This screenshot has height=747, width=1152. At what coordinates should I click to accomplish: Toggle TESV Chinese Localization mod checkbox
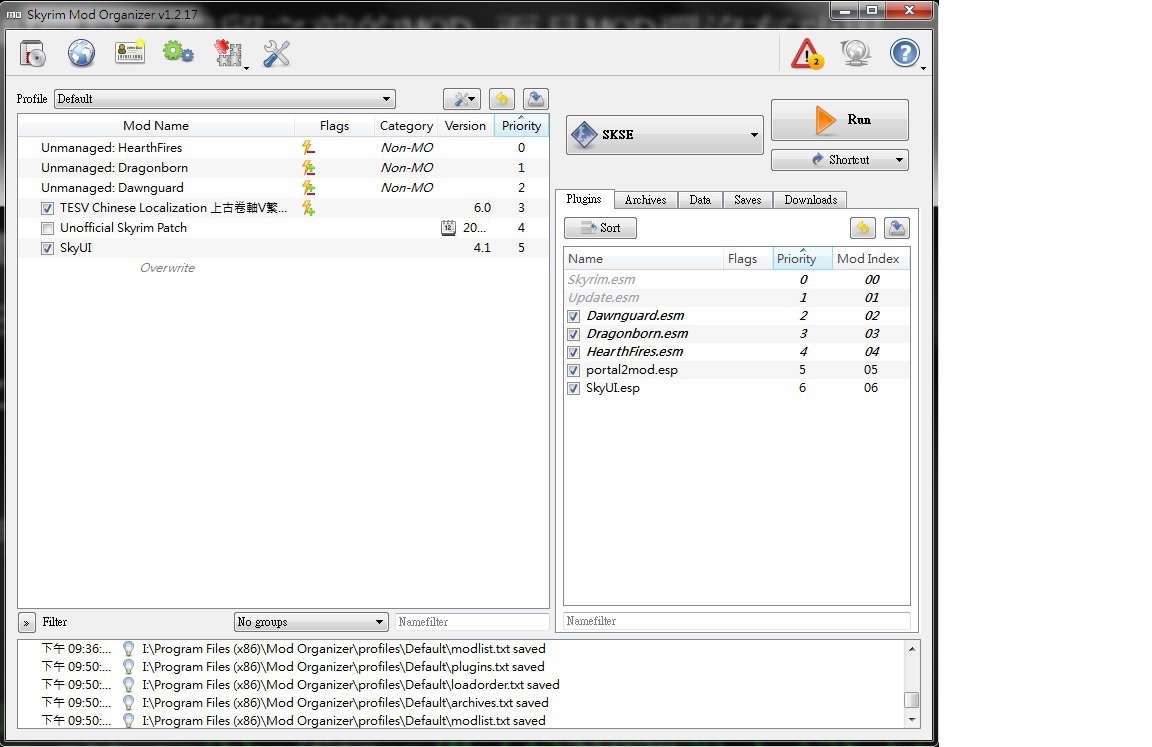[x=48, y=209]
